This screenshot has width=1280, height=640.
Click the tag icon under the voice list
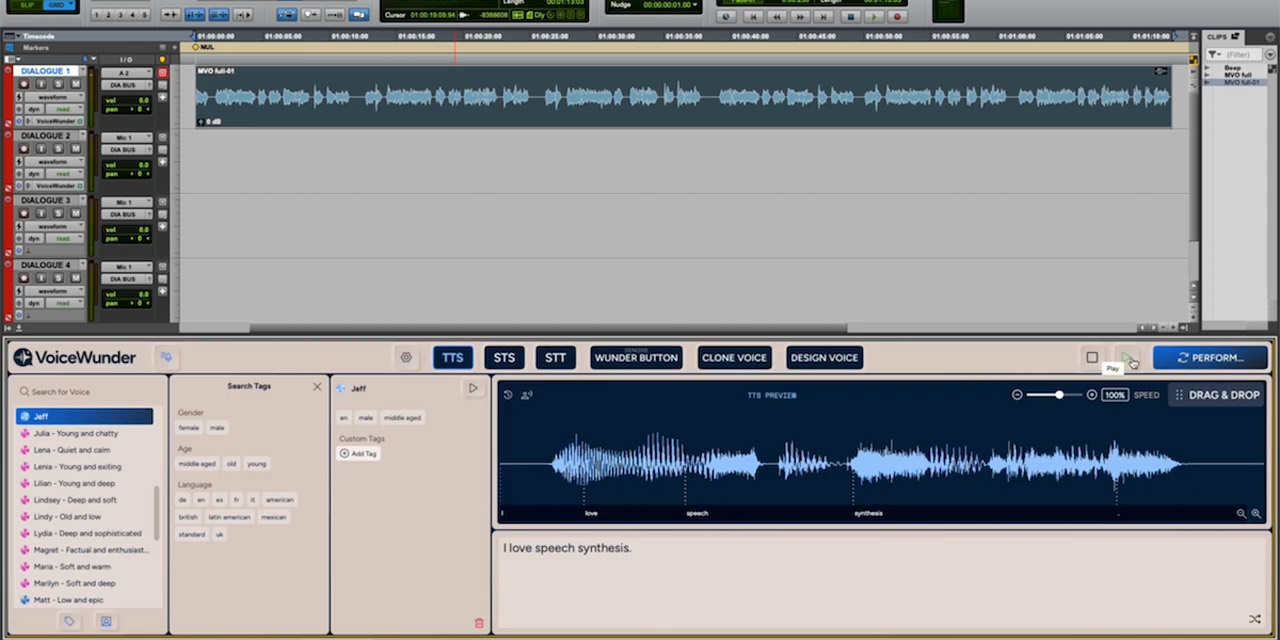click(69, 621)
